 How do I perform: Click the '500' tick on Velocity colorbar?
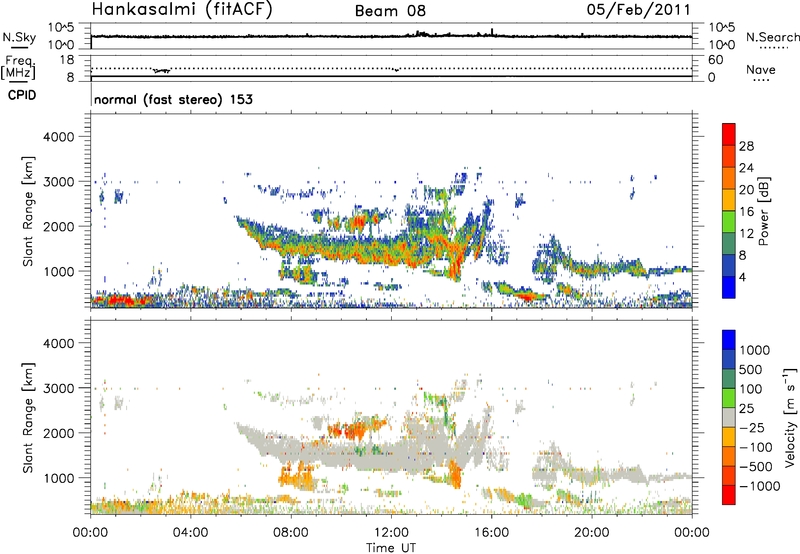click(x=753, y=369)
